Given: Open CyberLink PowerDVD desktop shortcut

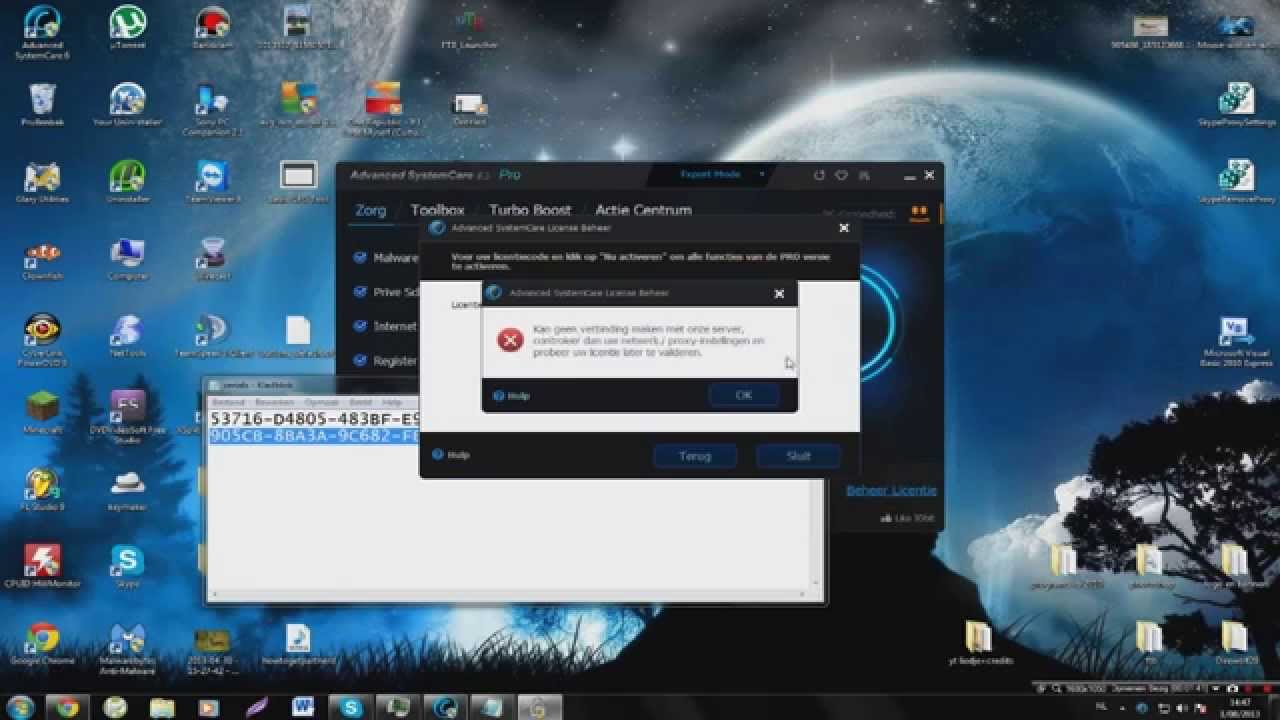Looking at the screenshot, I should [x=42, y=340].
